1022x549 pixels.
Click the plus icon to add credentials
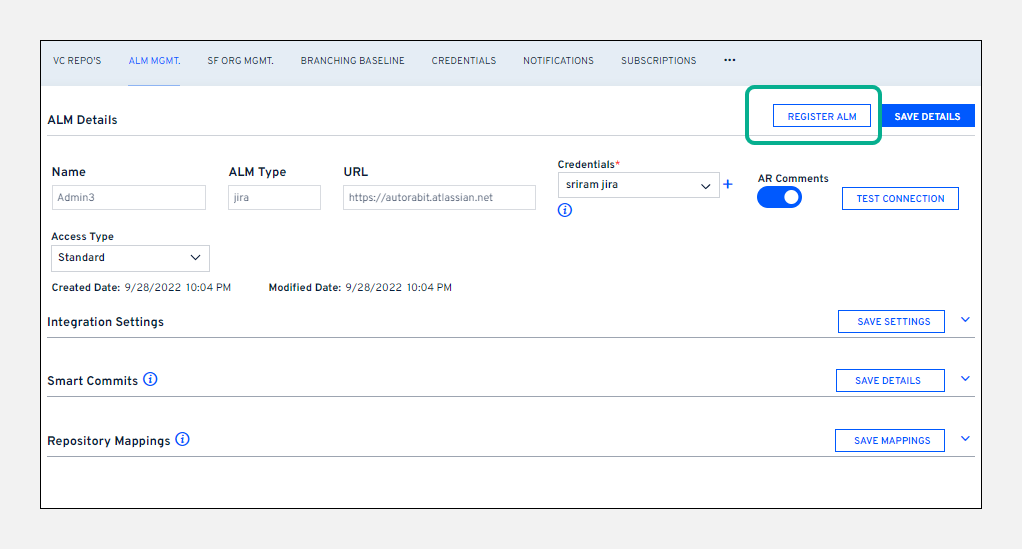coord(728,185)
